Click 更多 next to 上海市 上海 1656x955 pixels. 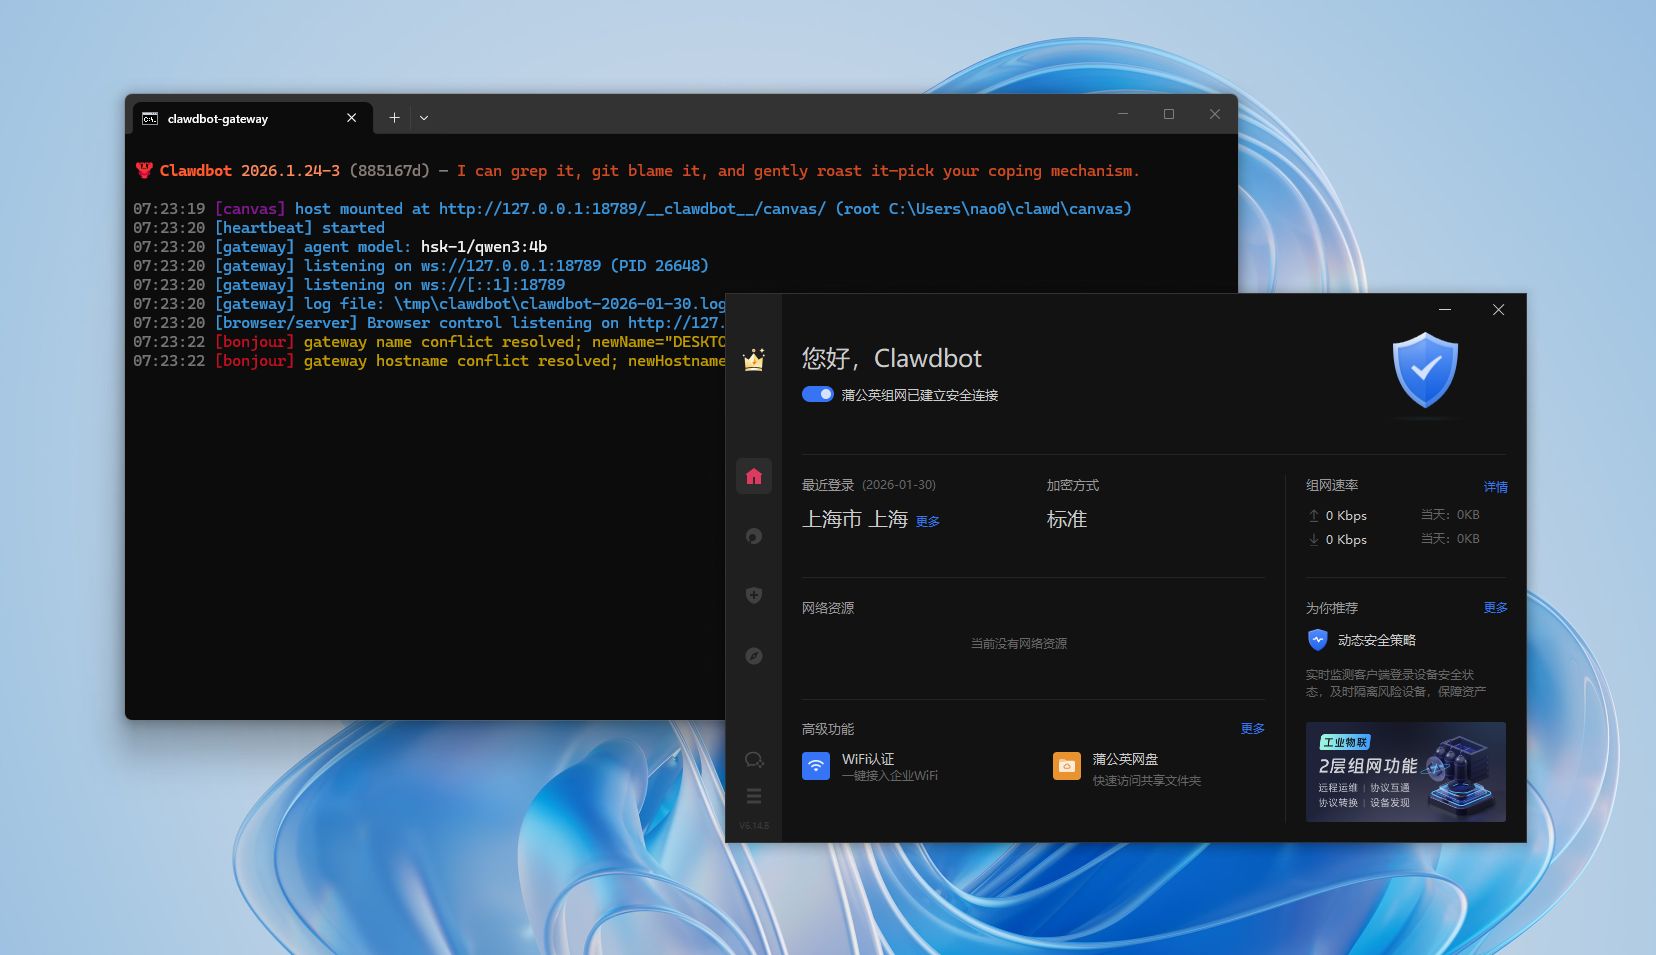tap(928, 521)
